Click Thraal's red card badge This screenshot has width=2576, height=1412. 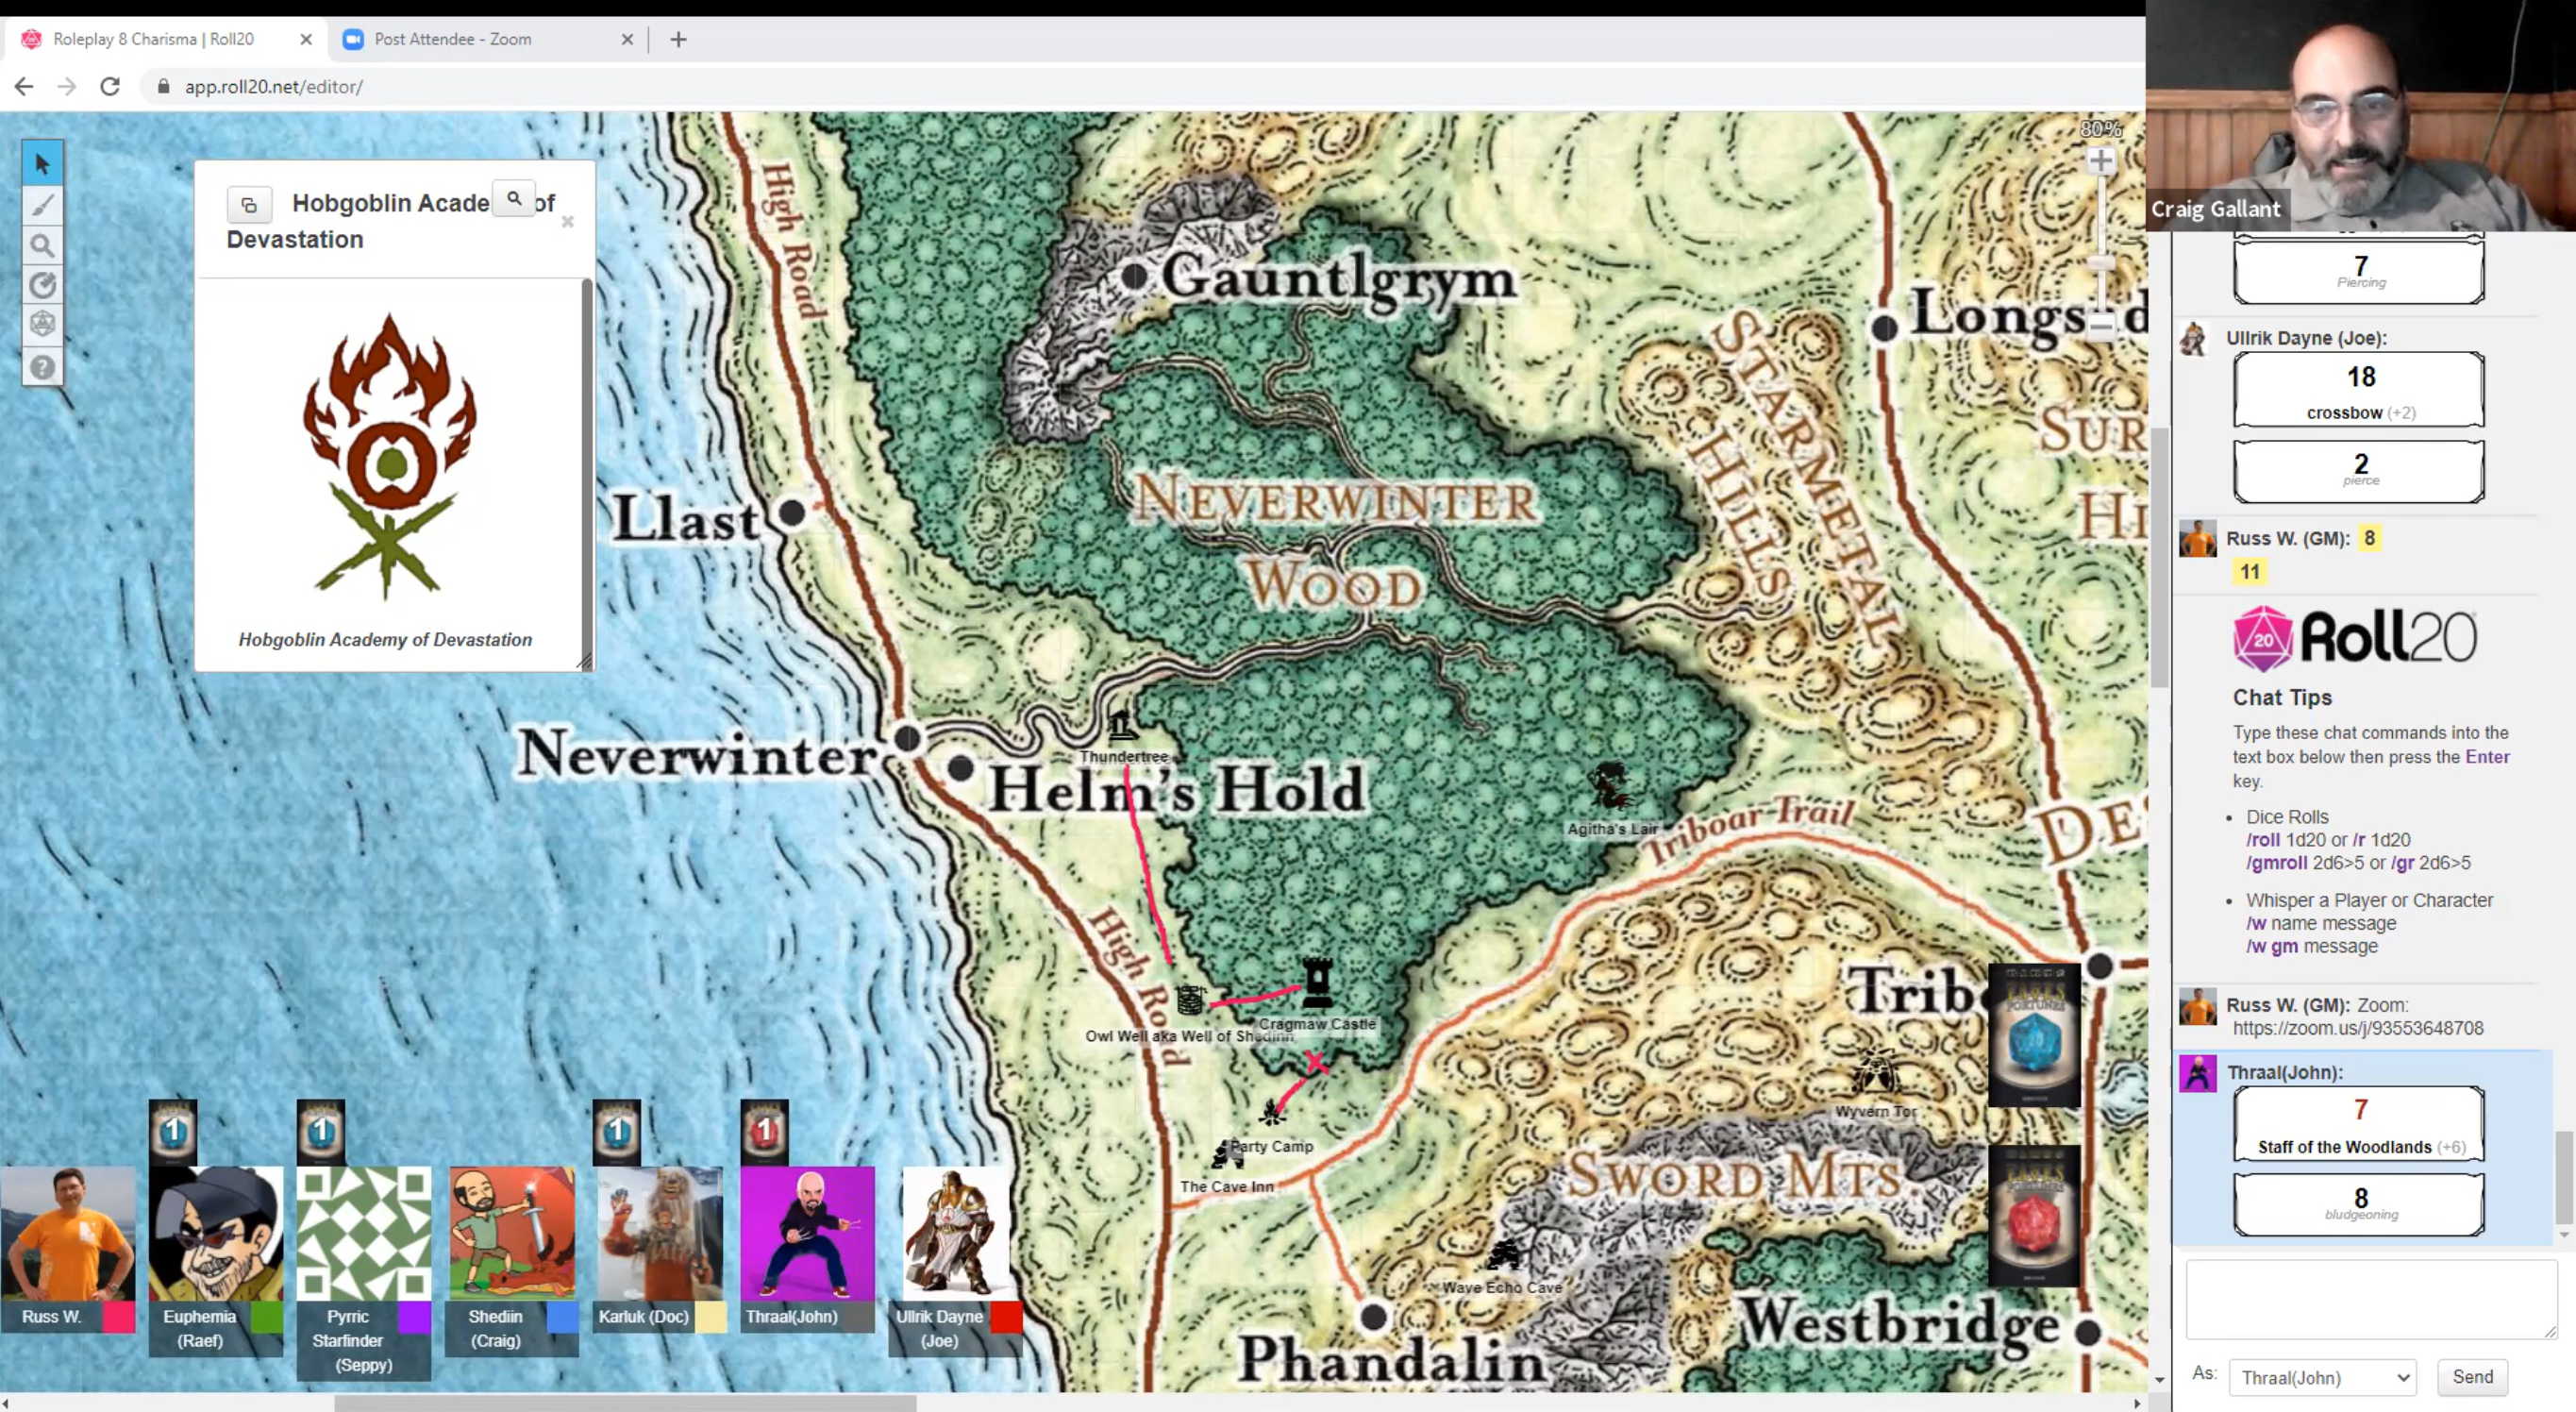[765, 1133]
